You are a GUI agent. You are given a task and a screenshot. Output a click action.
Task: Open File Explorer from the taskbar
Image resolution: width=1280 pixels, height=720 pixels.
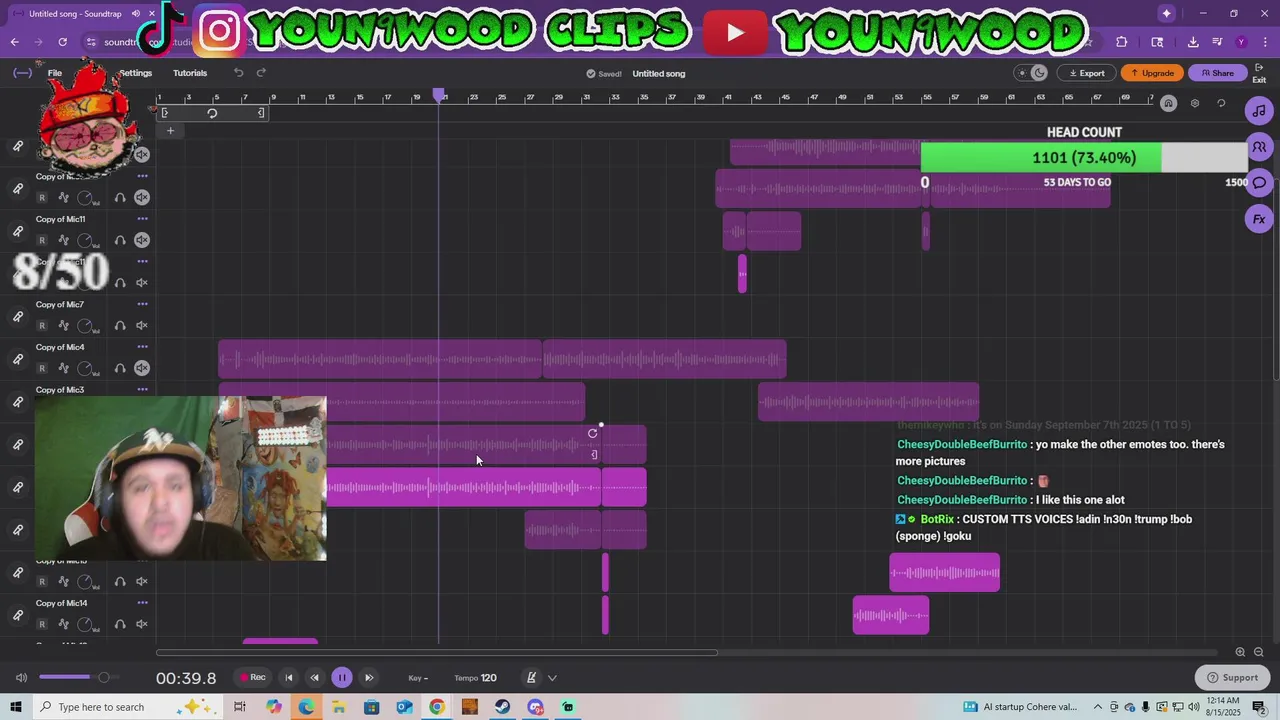click(339, 707)
